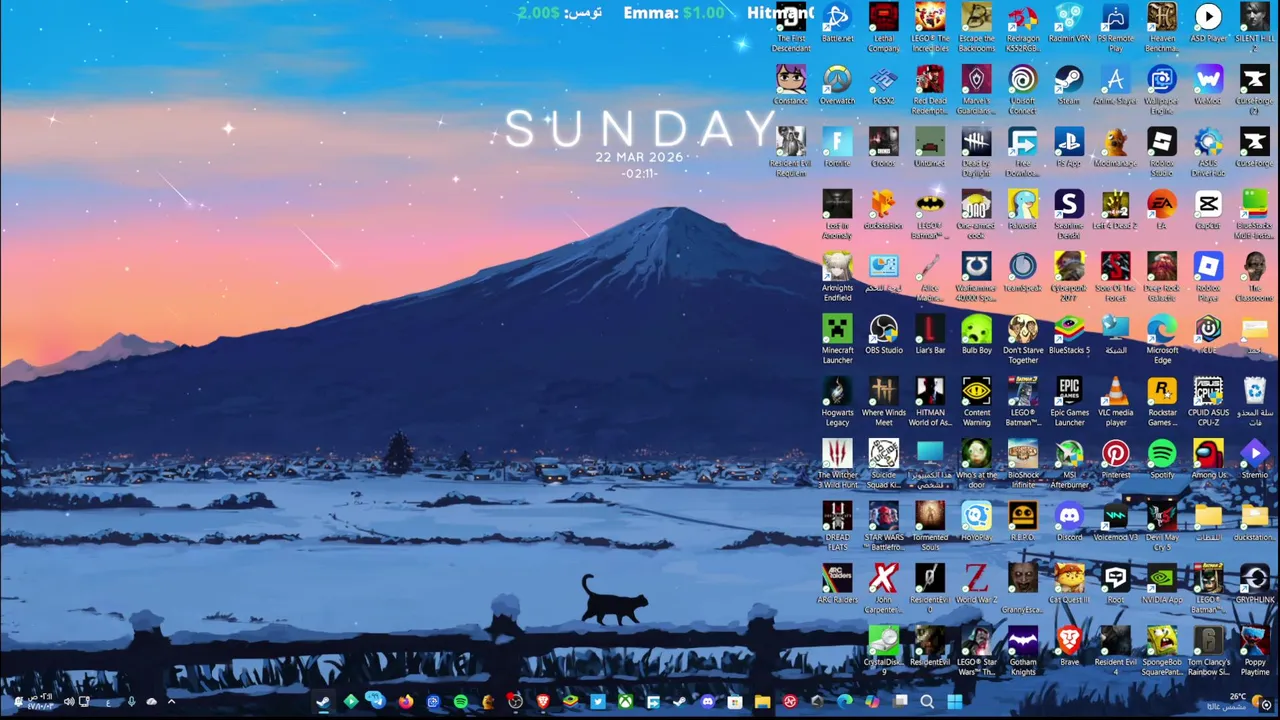
Task: Launch Poppy Playtime from the desktop
Action: click(x=1254, y=650)
